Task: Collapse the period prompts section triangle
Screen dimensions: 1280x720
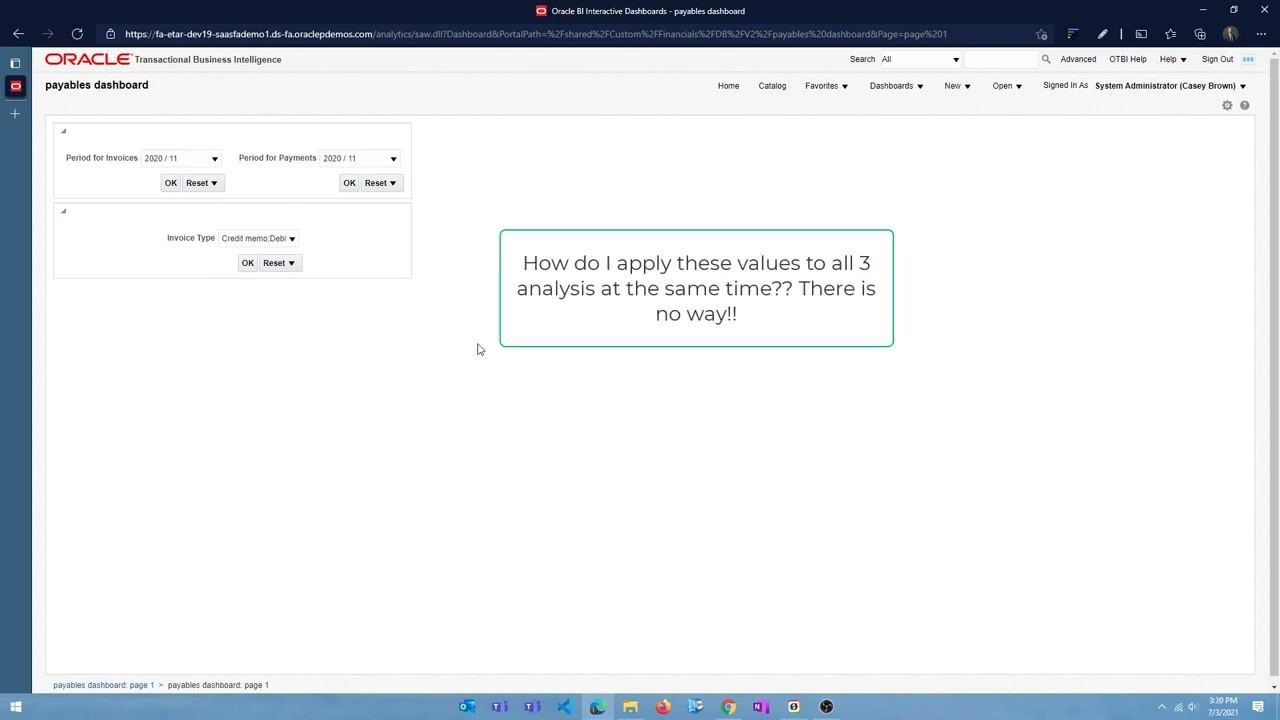Action: 63,131
